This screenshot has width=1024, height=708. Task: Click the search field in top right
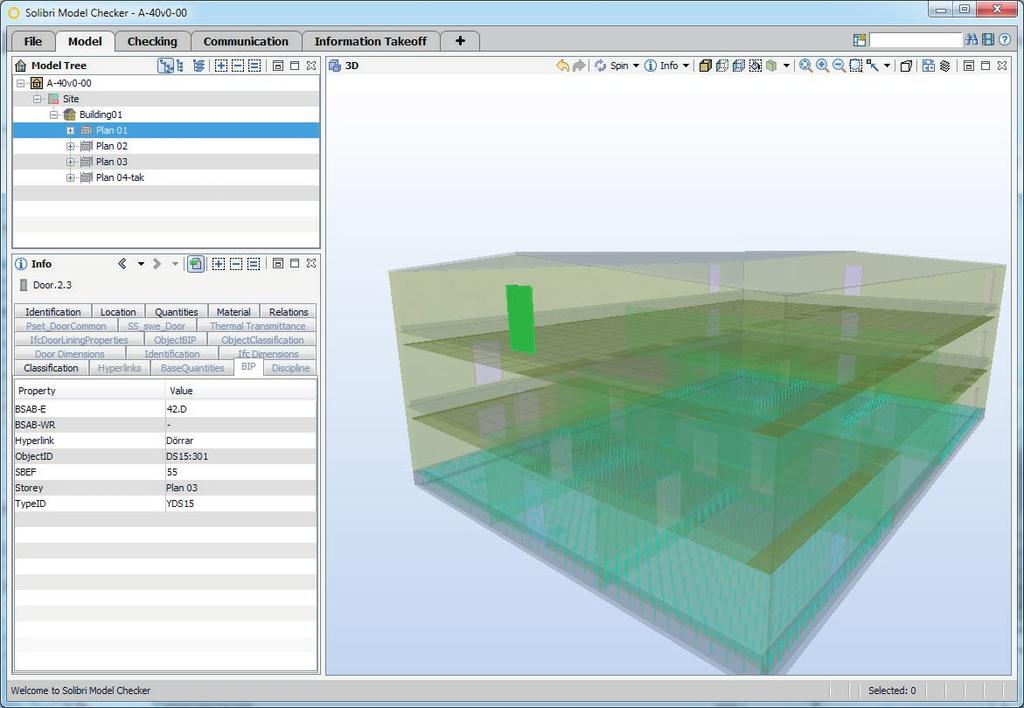(x=916, y=40)
